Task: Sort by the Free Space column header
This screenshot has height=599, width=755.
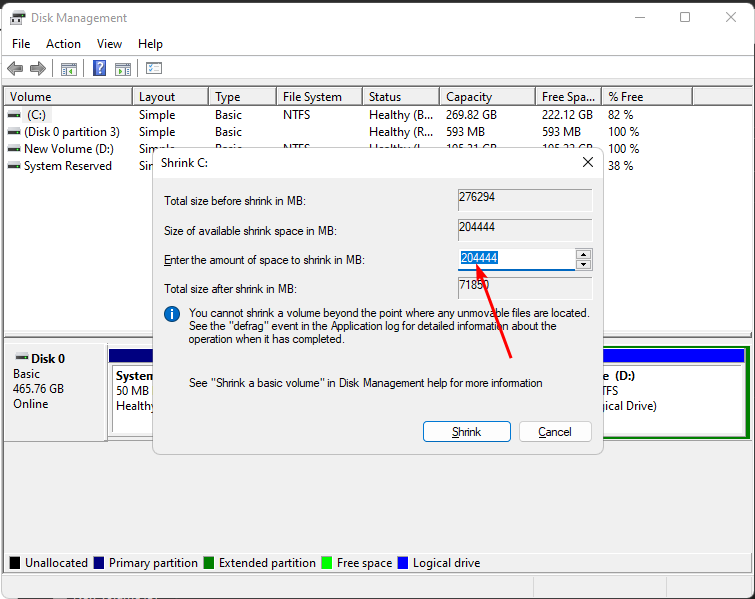Action: (568, 97)
